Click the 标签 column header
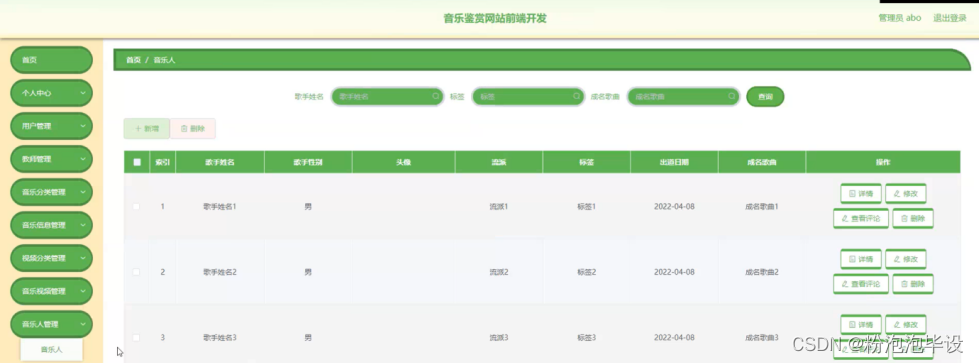Image resolution: width=979 pixels, height=363 pixels. pyautogui.click(x=586, y=162)
